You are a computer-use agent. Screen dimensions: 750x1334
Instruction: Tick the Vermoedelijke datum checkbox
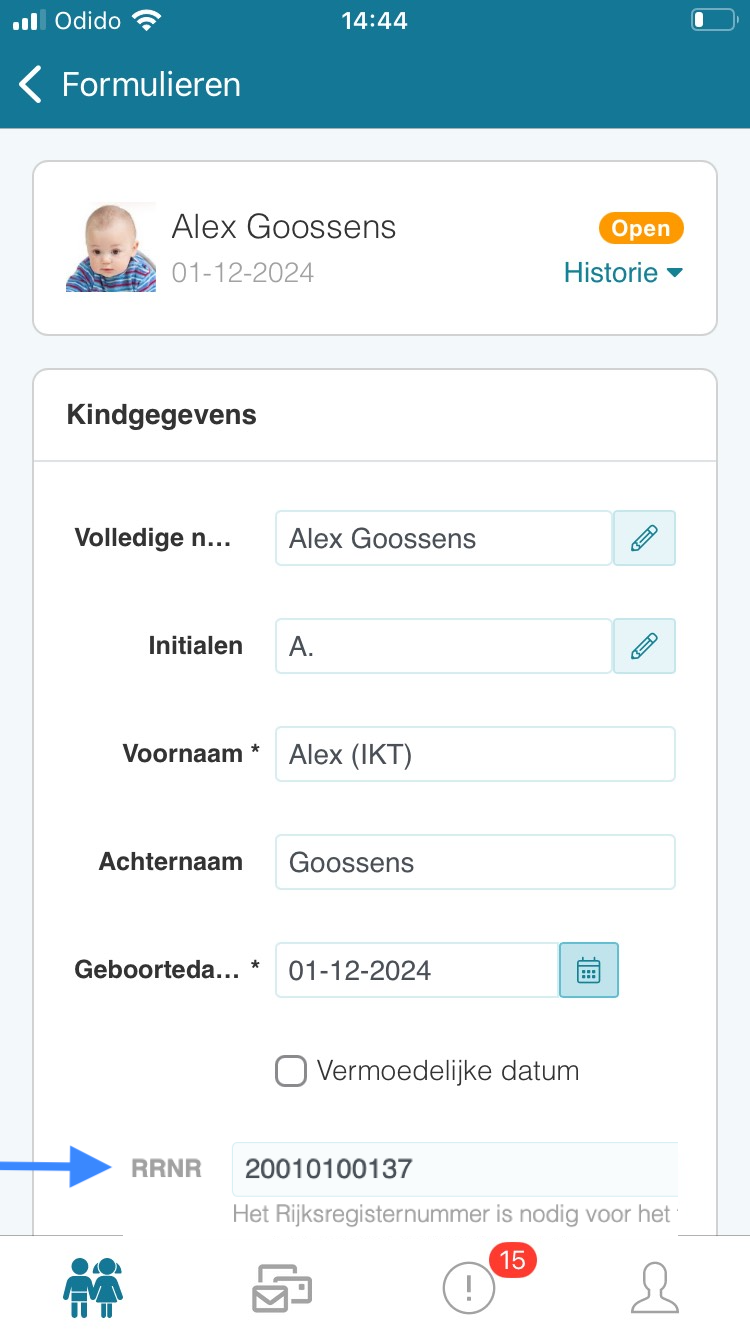(290, 1072)
